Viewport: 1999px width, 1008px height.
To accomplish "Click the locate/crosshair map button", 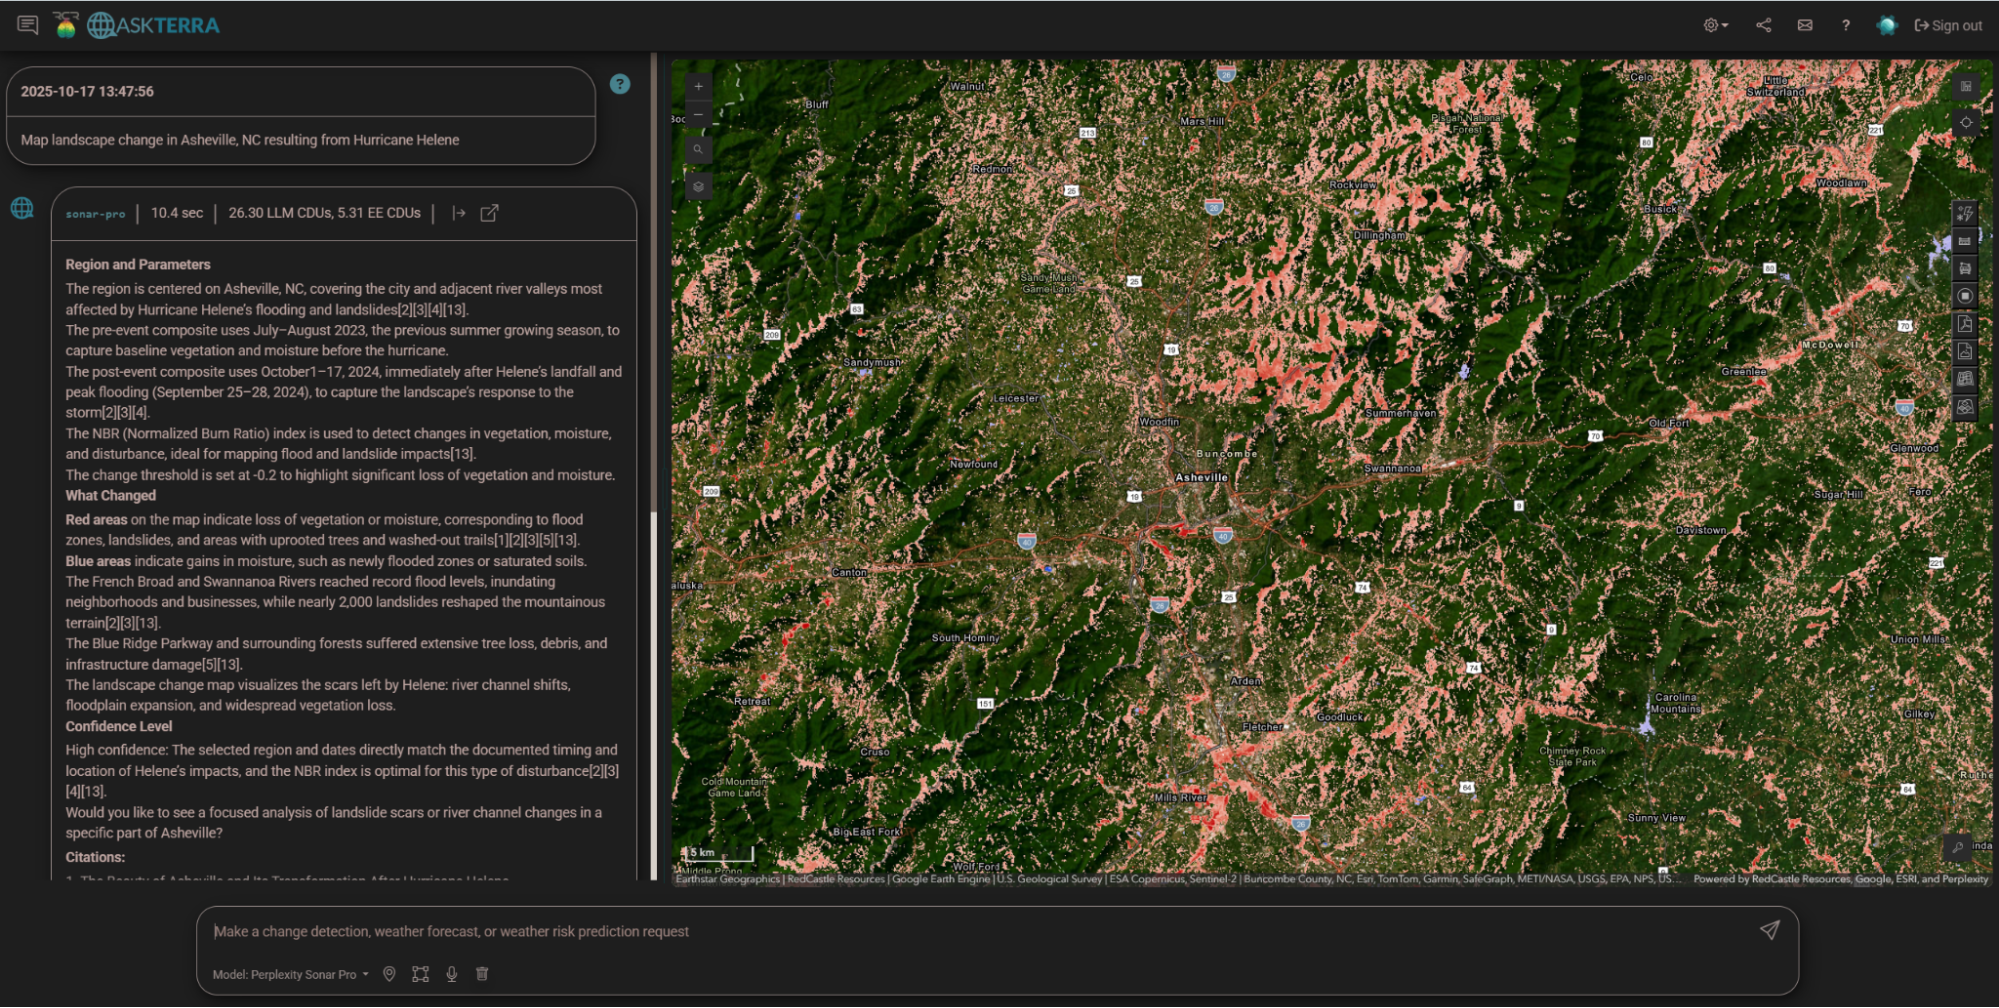I will (1965, 123).
